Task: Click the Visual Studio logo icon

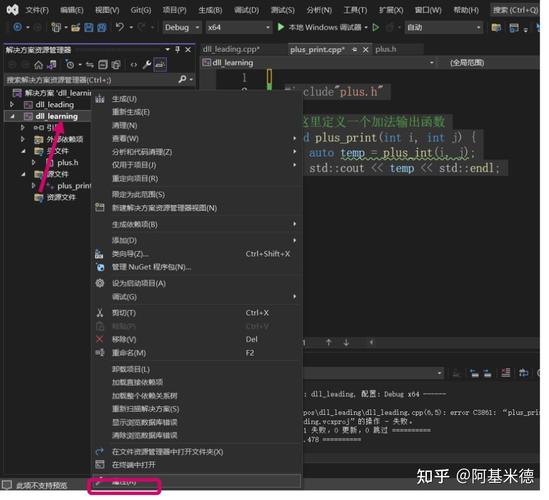Action: click(x=13, y=9)
